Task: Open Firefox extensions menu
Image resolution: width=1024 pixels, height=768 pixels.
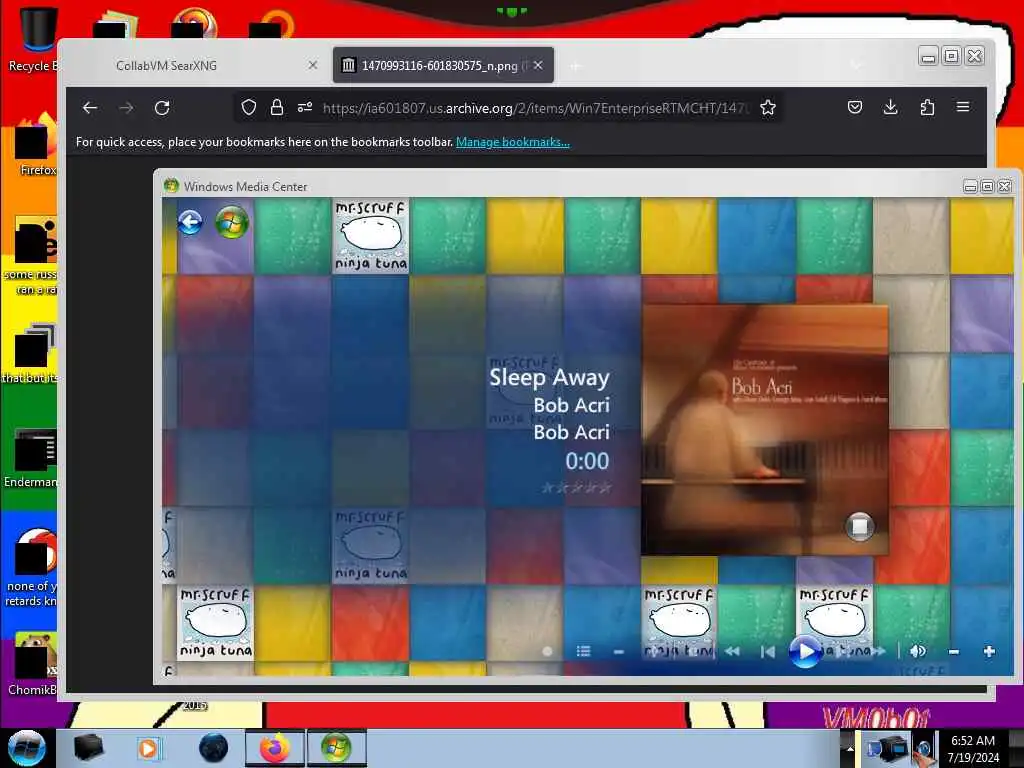Action: pos(927,107)
